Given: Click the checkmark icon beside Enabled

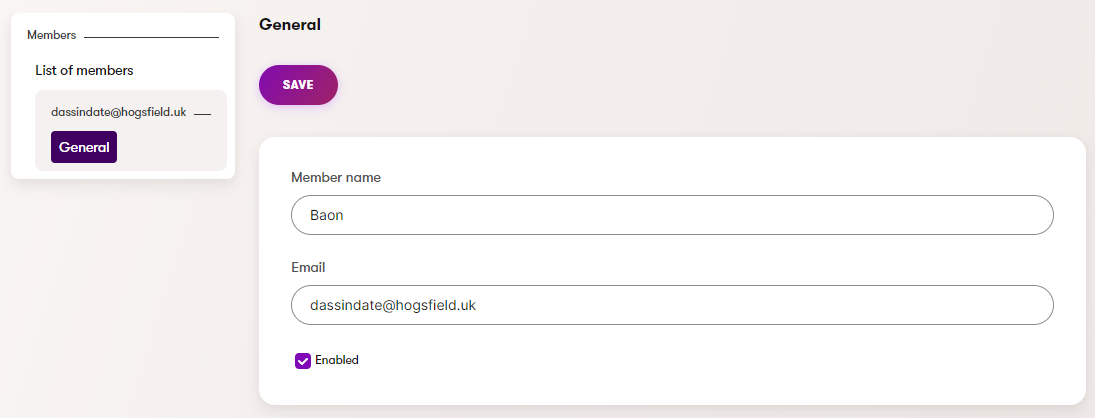Looking at the screenshot, I should (x=303, y=361).
